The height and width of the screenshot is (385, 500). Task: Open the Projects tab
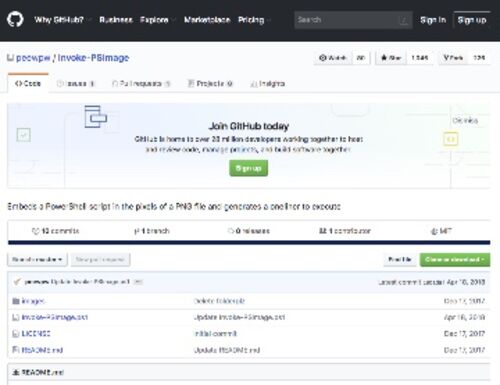click(210, 83)
